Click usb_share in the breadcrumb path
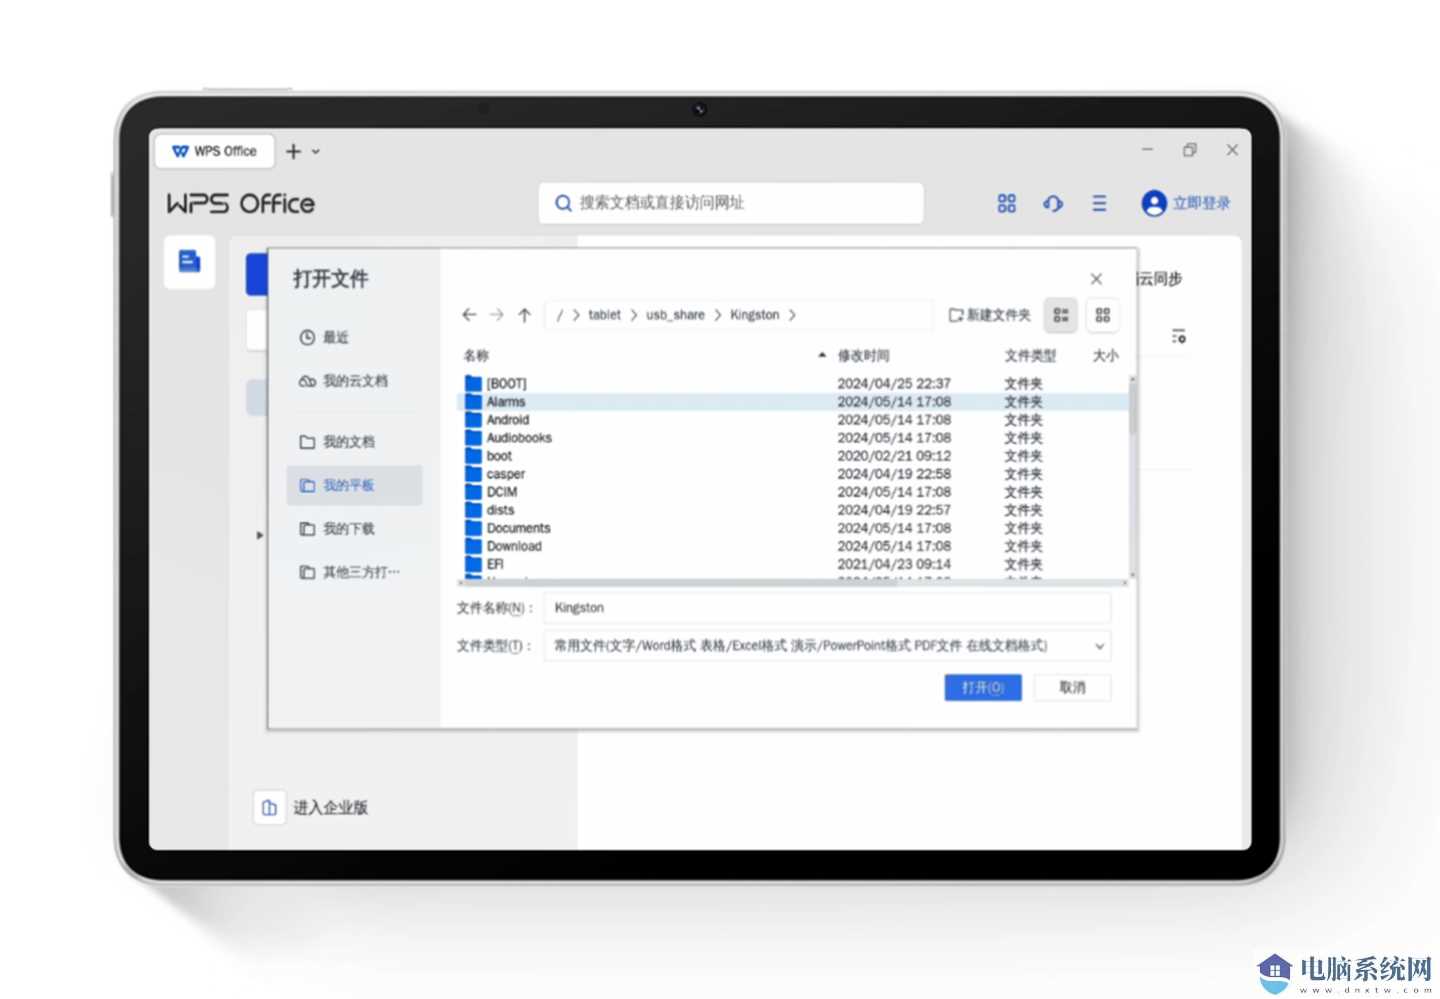 675,315
